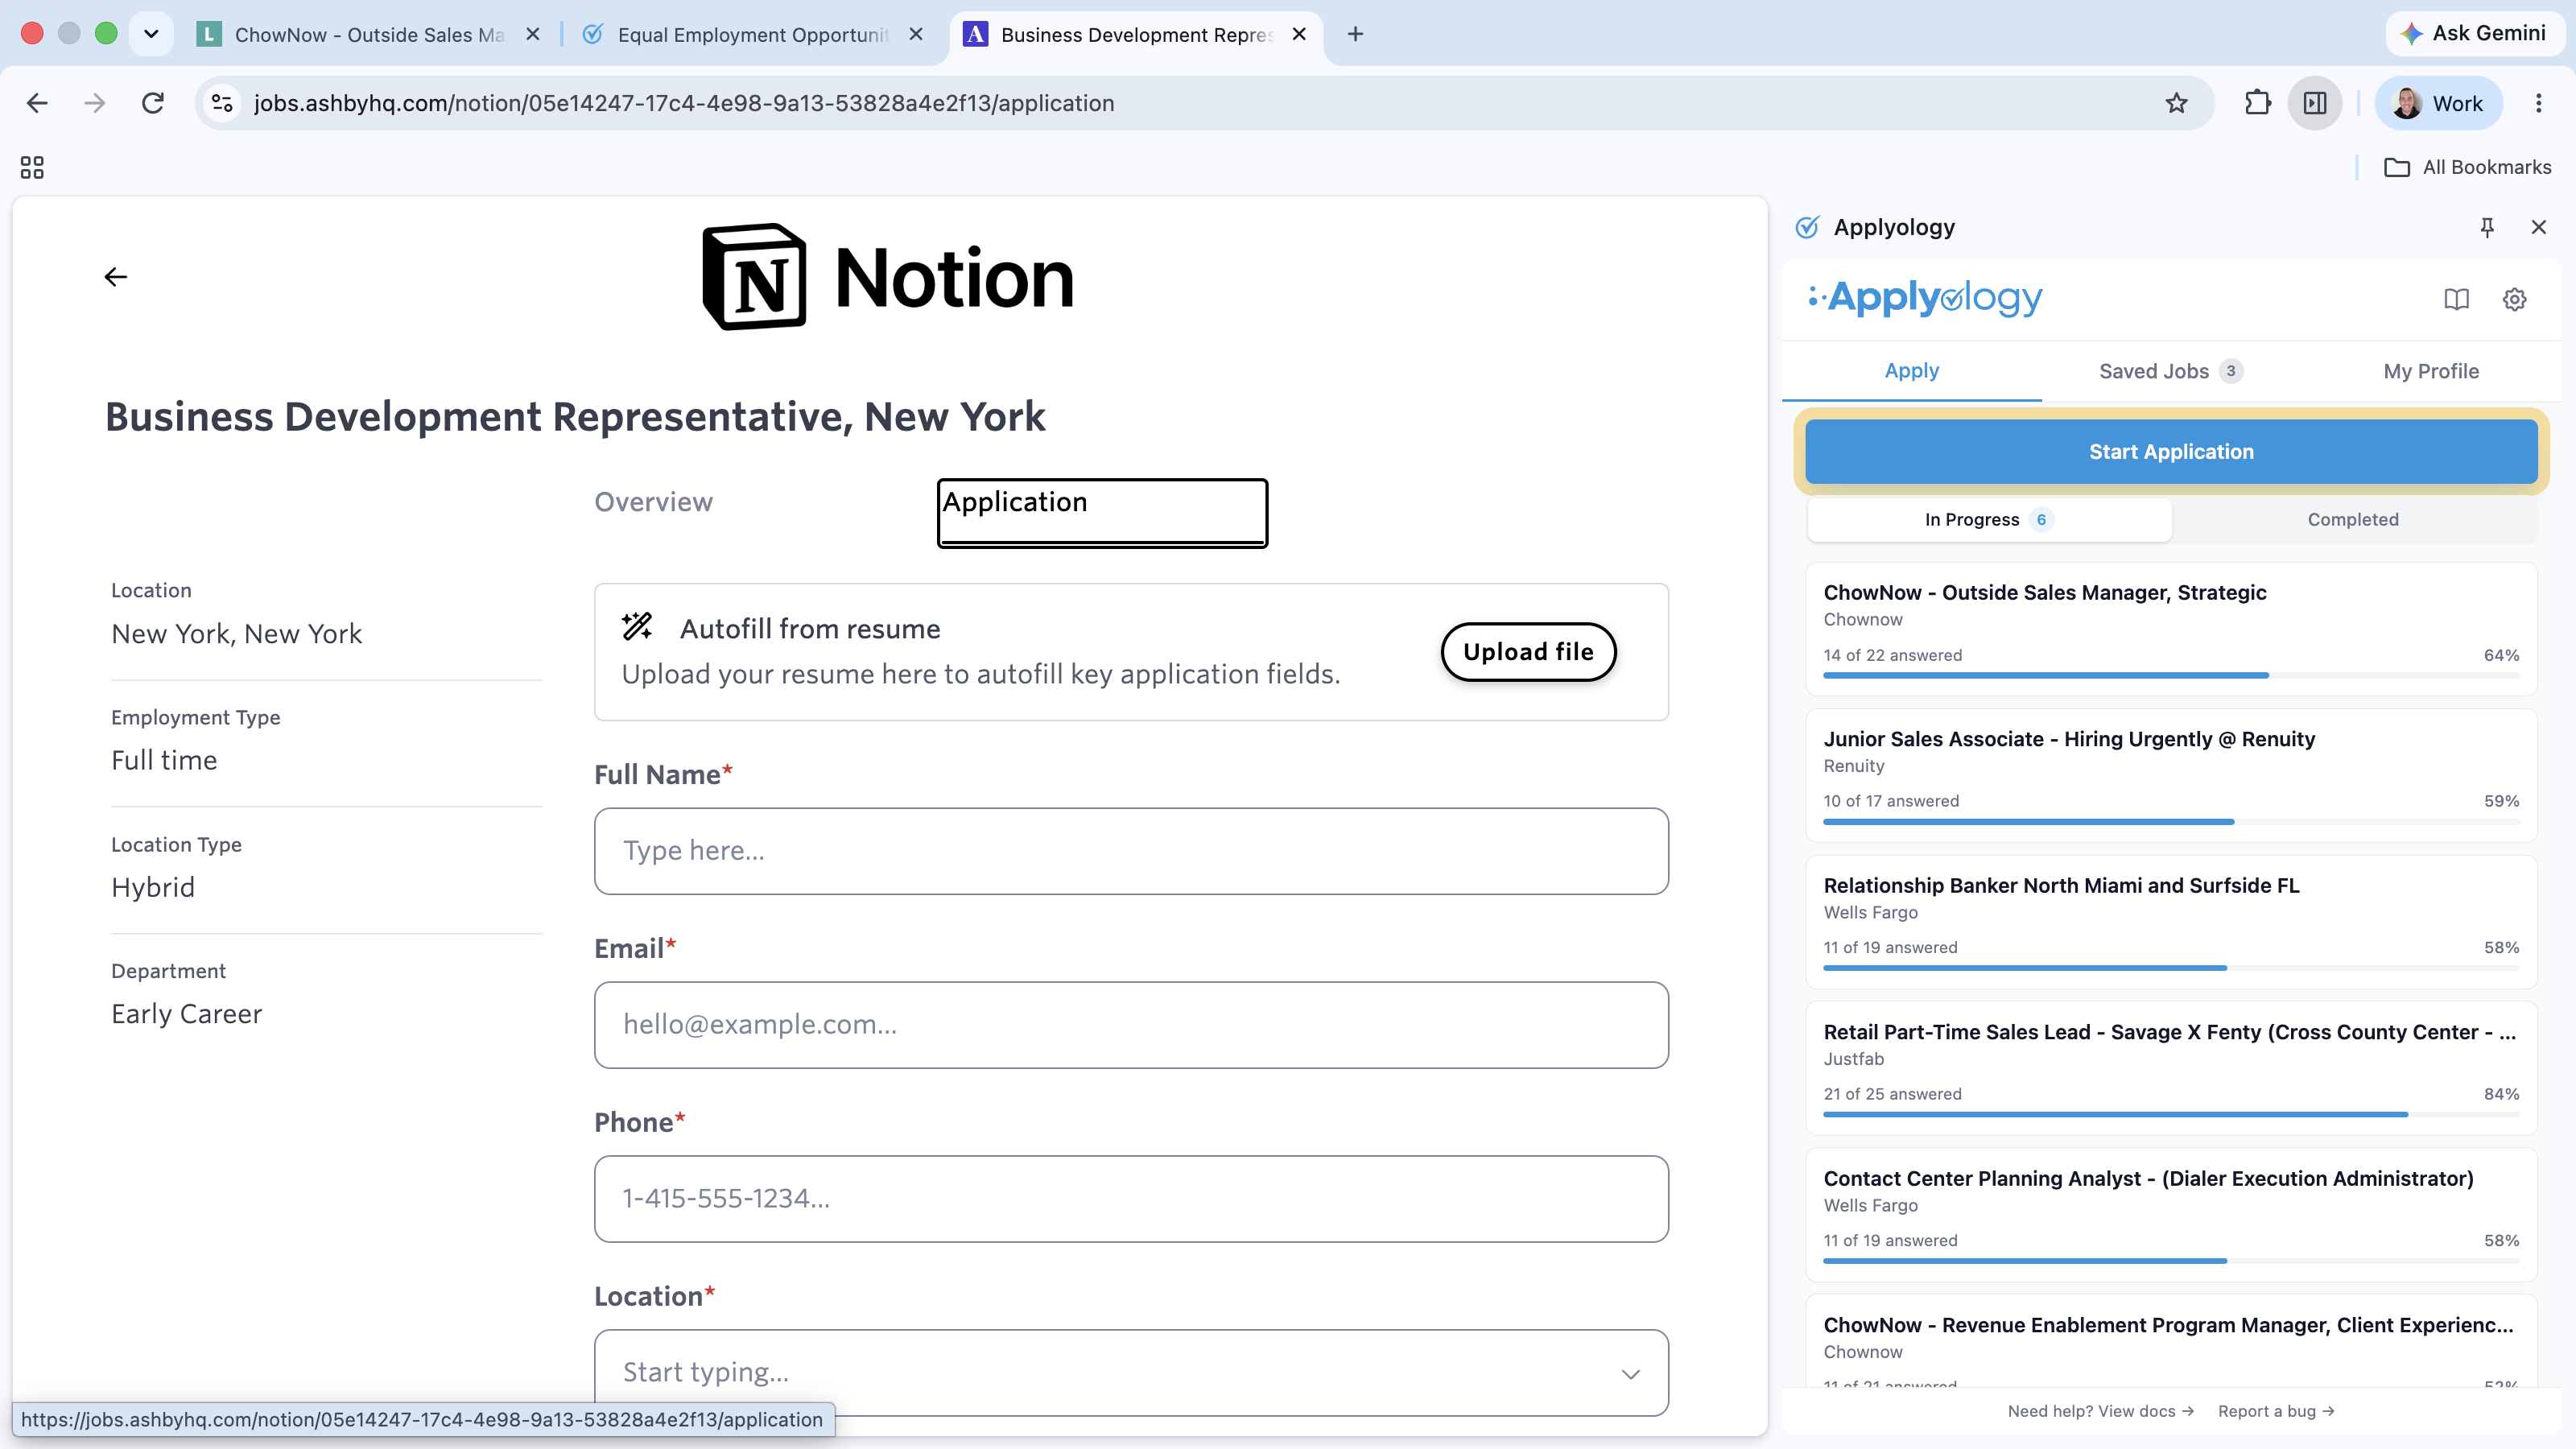Close the ChowNow Outside Sales tab
The image size is (2576, 1449).
coord(533,34)
